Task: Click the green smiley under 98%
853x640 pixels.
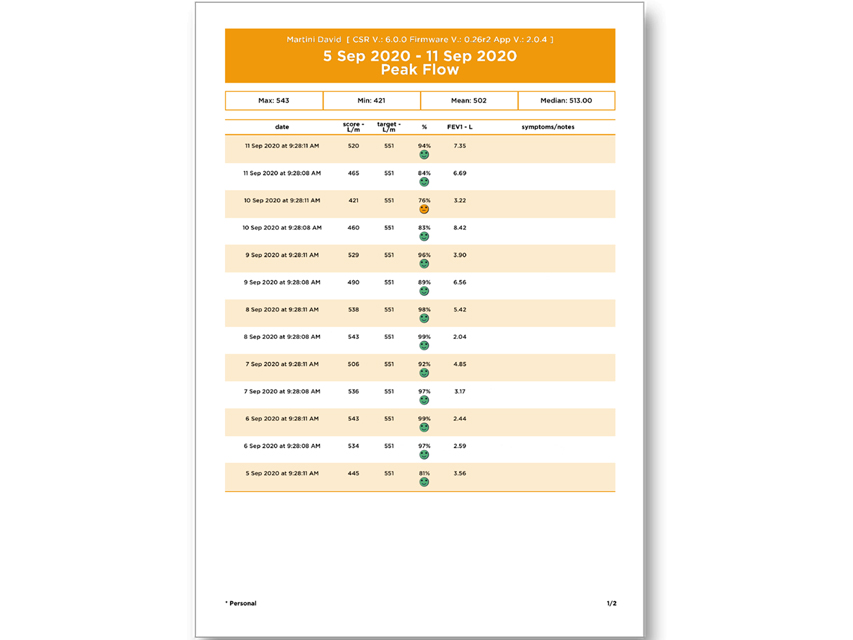Action: (424, 318)
